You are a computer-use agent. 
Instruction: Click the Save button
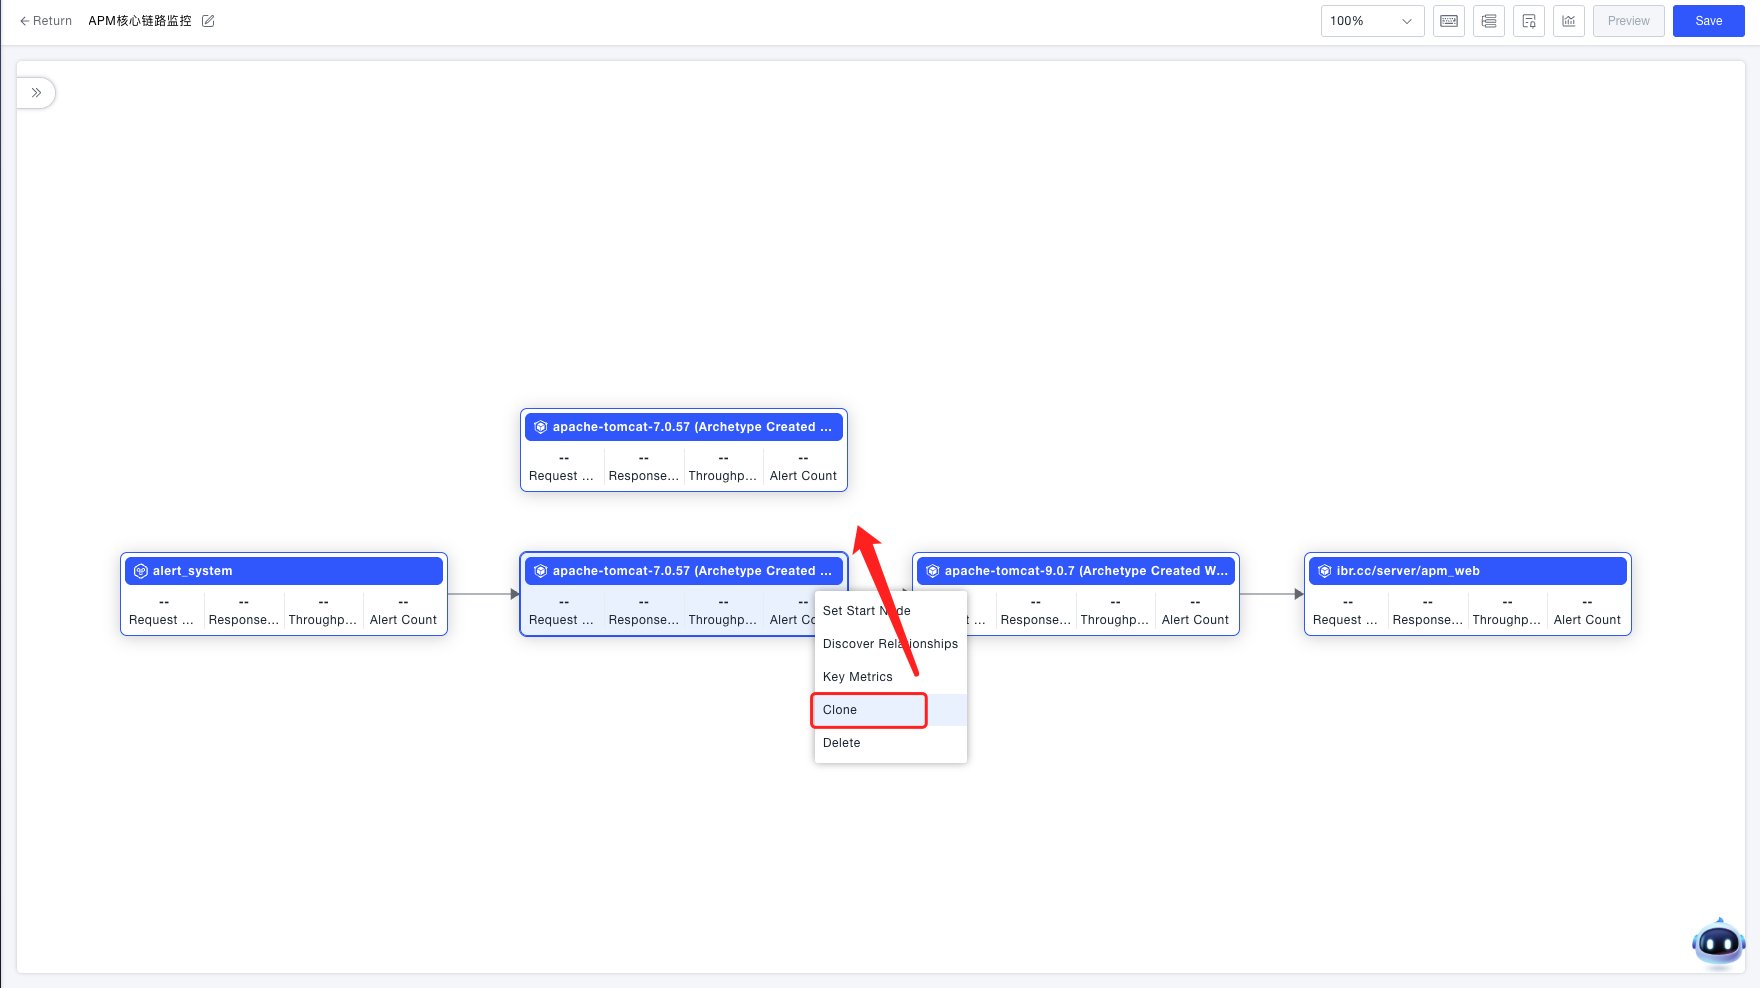tap(1708, 21)
